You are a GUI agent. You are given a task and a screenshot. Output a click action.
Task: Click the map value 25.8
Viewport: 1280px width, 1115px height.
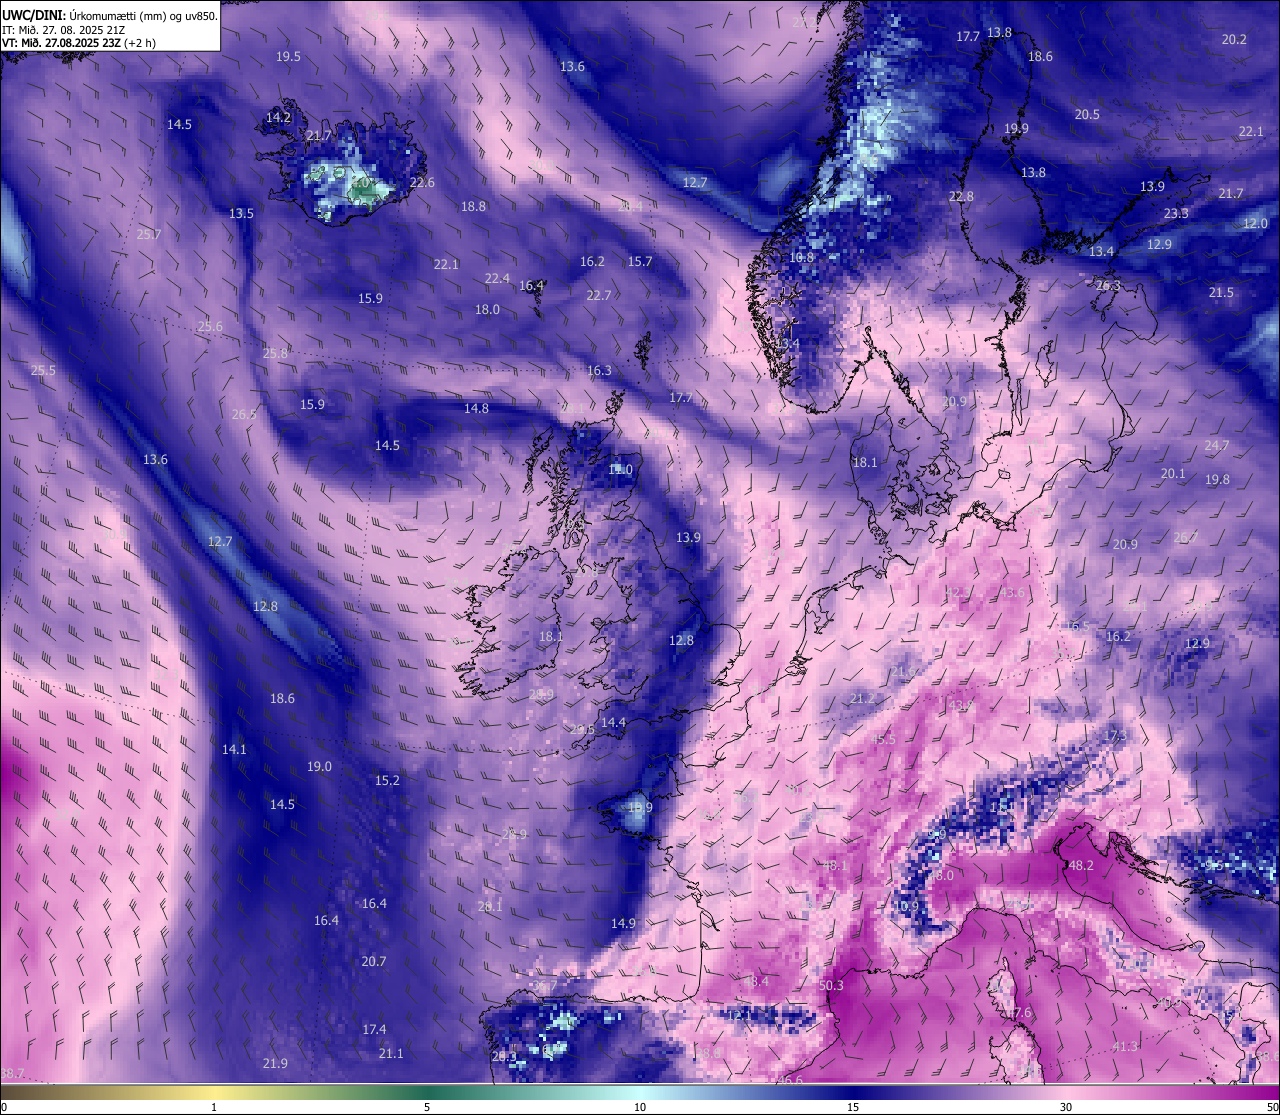coord(275,354)
